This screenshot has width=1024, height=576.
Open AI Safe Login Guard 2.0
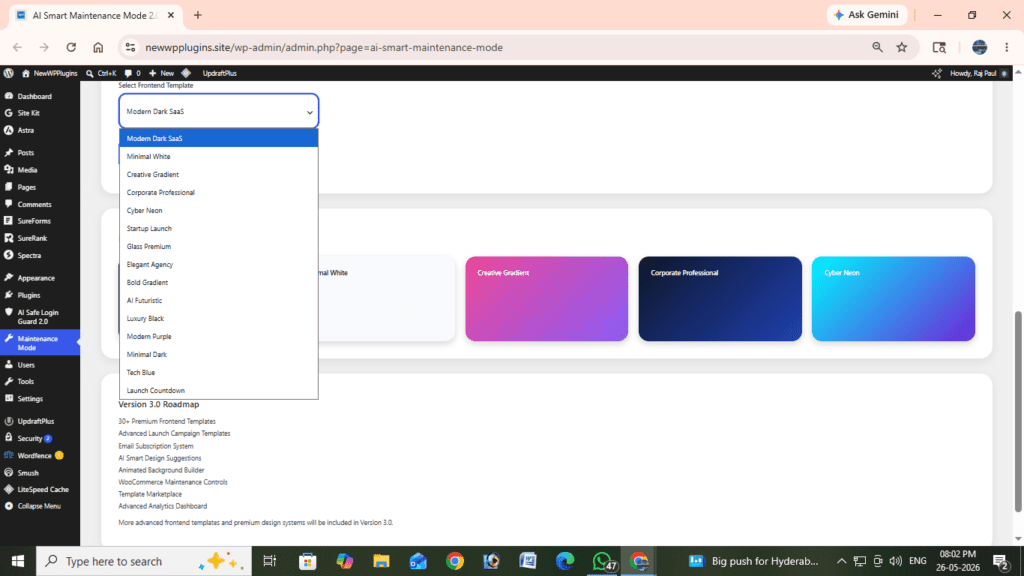[x=40, y=317]
